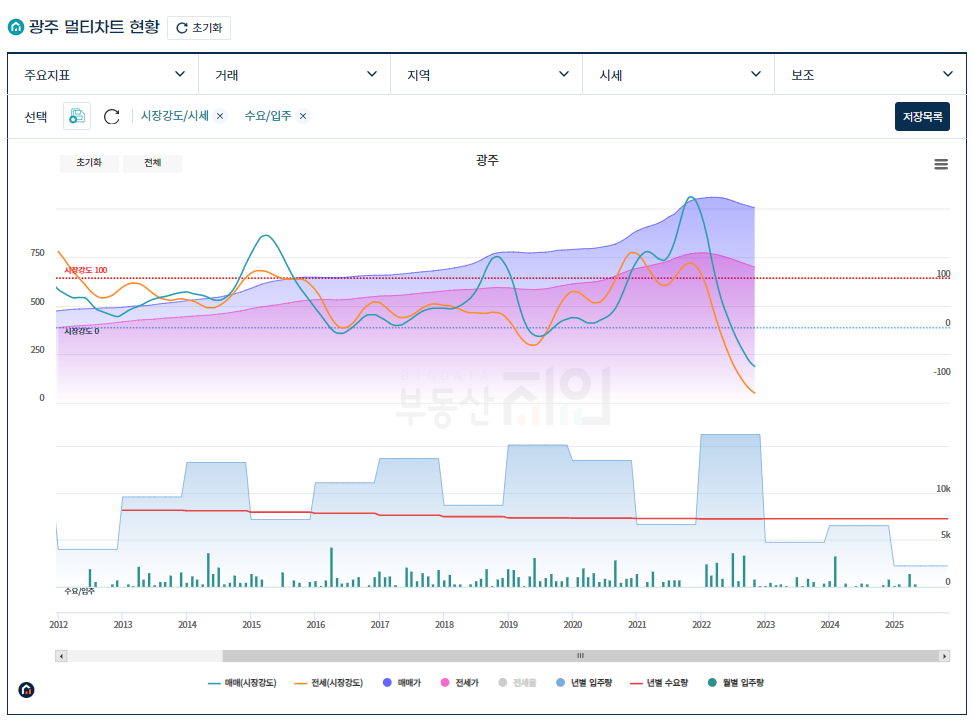Click the 2025 x-axis label

pyautogui.click(x=894, y=625)
